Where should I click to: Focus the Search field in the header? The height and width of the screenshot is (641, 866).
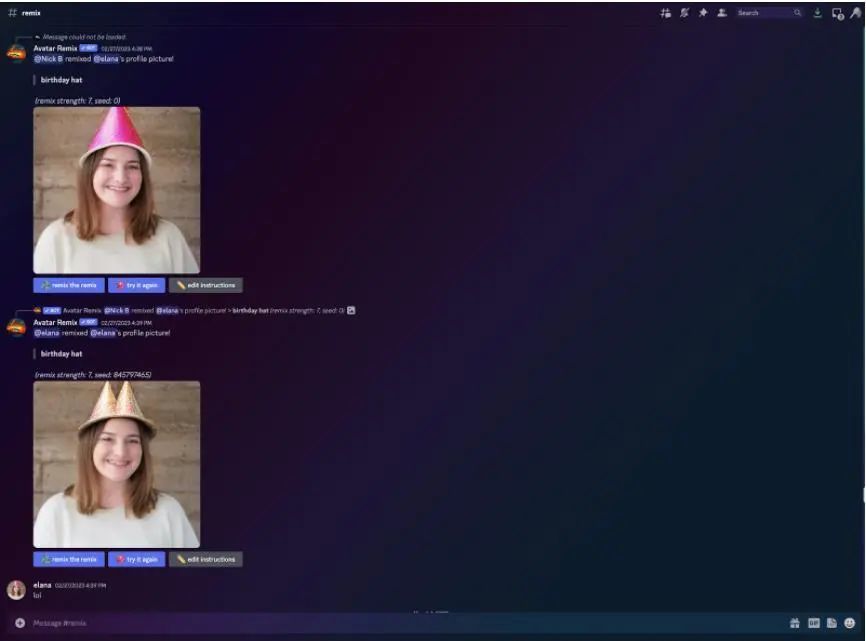pyautogui.click(x=769, y=13)
